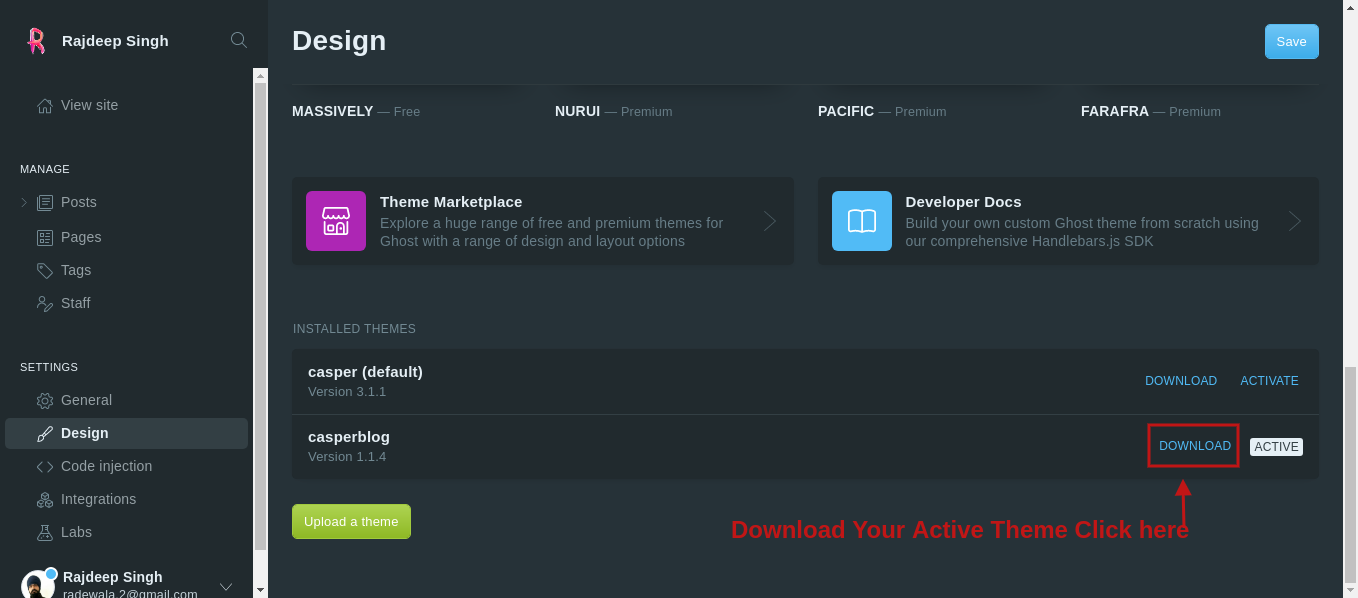Click the Rajdeep Singh profile avatar

coord(38,583)
